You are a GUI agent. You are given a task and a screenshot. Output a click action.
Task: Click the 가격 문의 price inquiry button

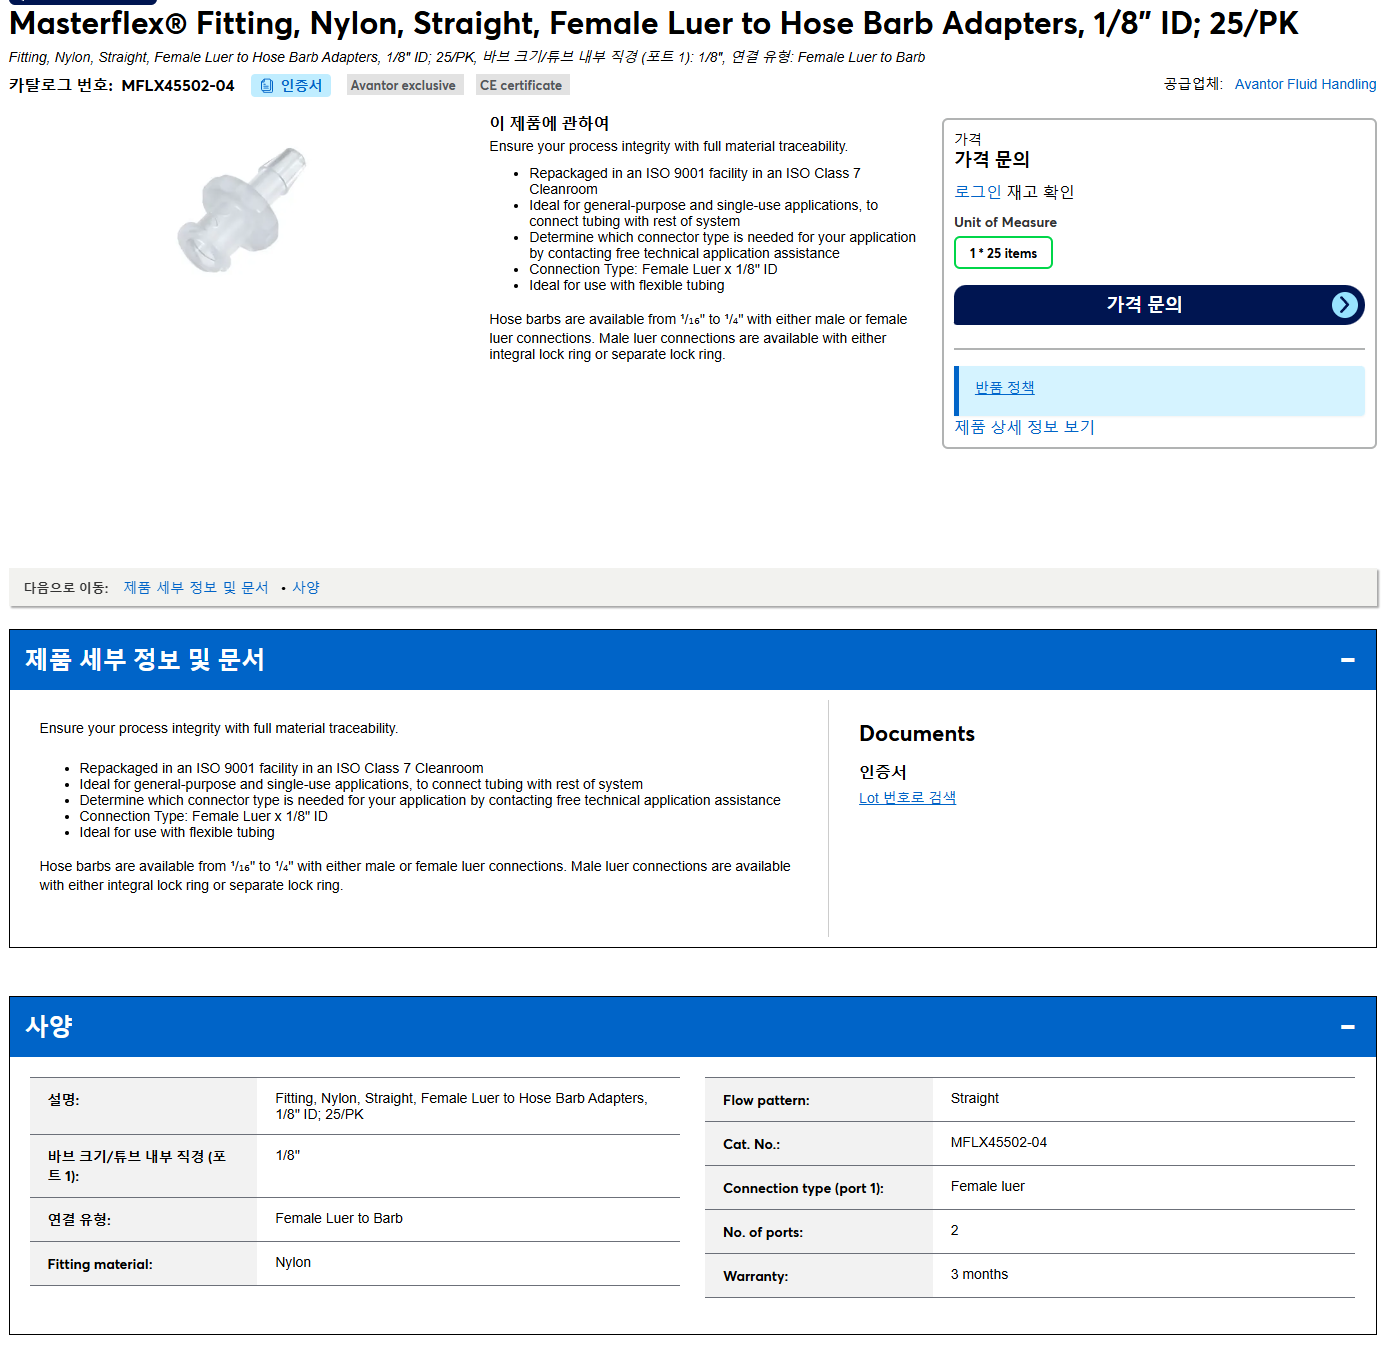coord(1159,305)
